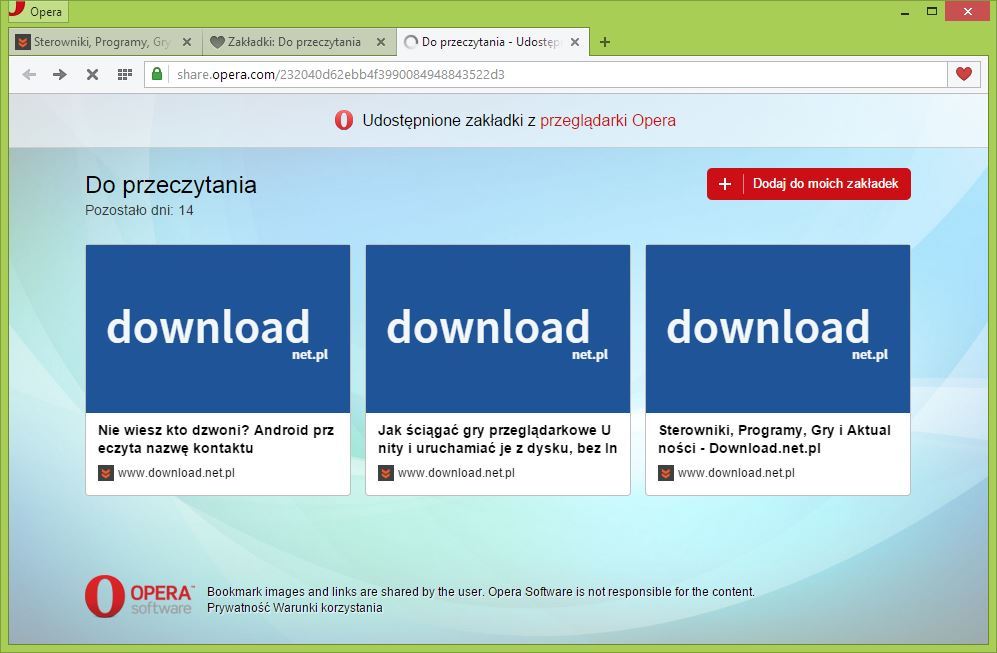Open the Opera menu button

pos(38,11)
